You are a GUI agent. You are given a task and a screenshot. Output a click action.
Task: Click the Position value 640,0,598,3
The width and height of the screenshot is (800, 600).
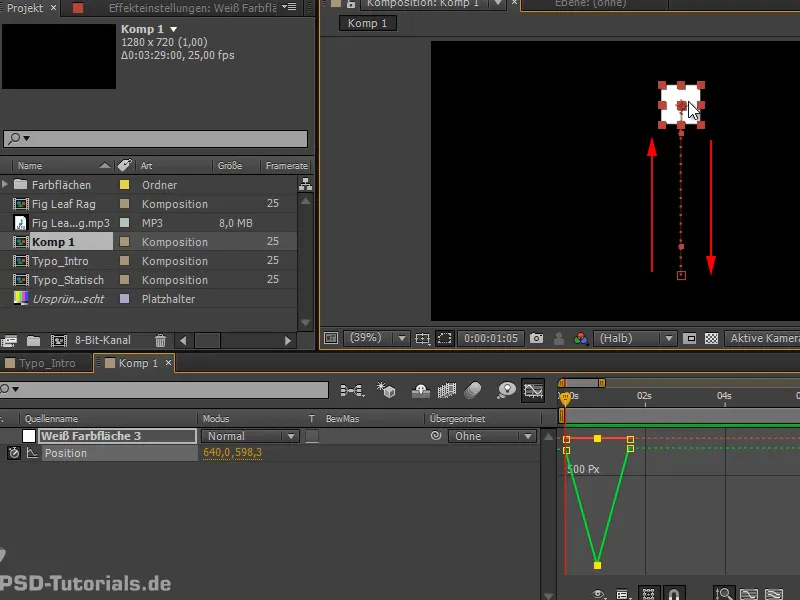coord(232,453)
